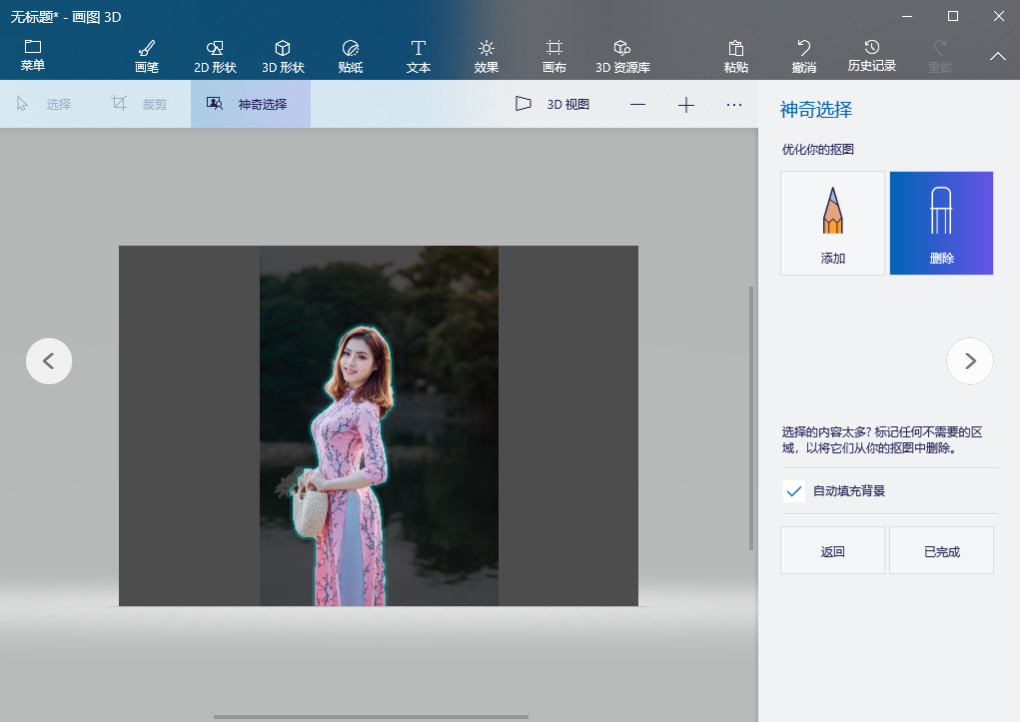Click the 已完成 done button

(941, 551)
